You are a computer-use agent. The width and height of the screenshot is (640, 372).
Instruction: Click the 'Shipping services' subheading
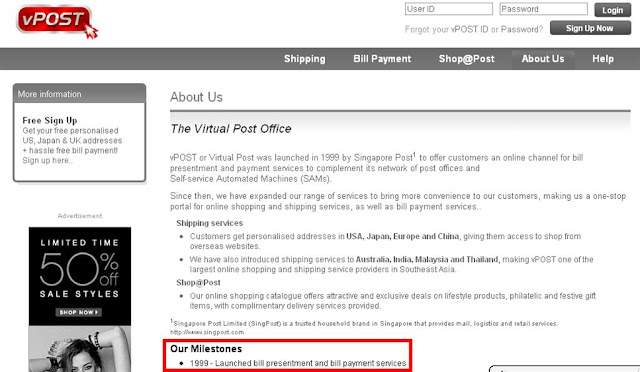click(x=209, y=223)
